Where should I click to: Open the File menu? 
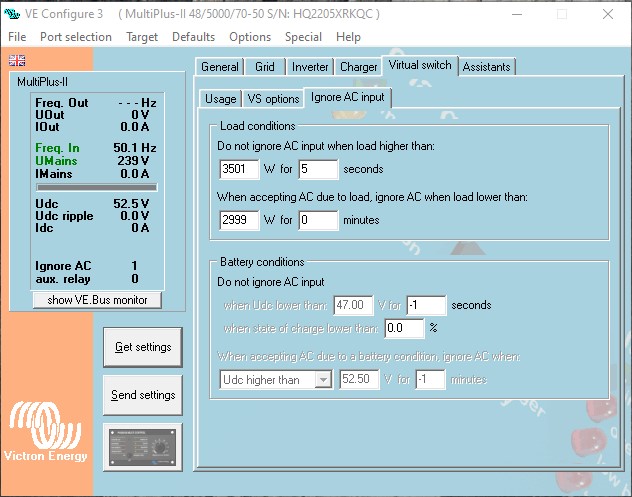(17, 37)
